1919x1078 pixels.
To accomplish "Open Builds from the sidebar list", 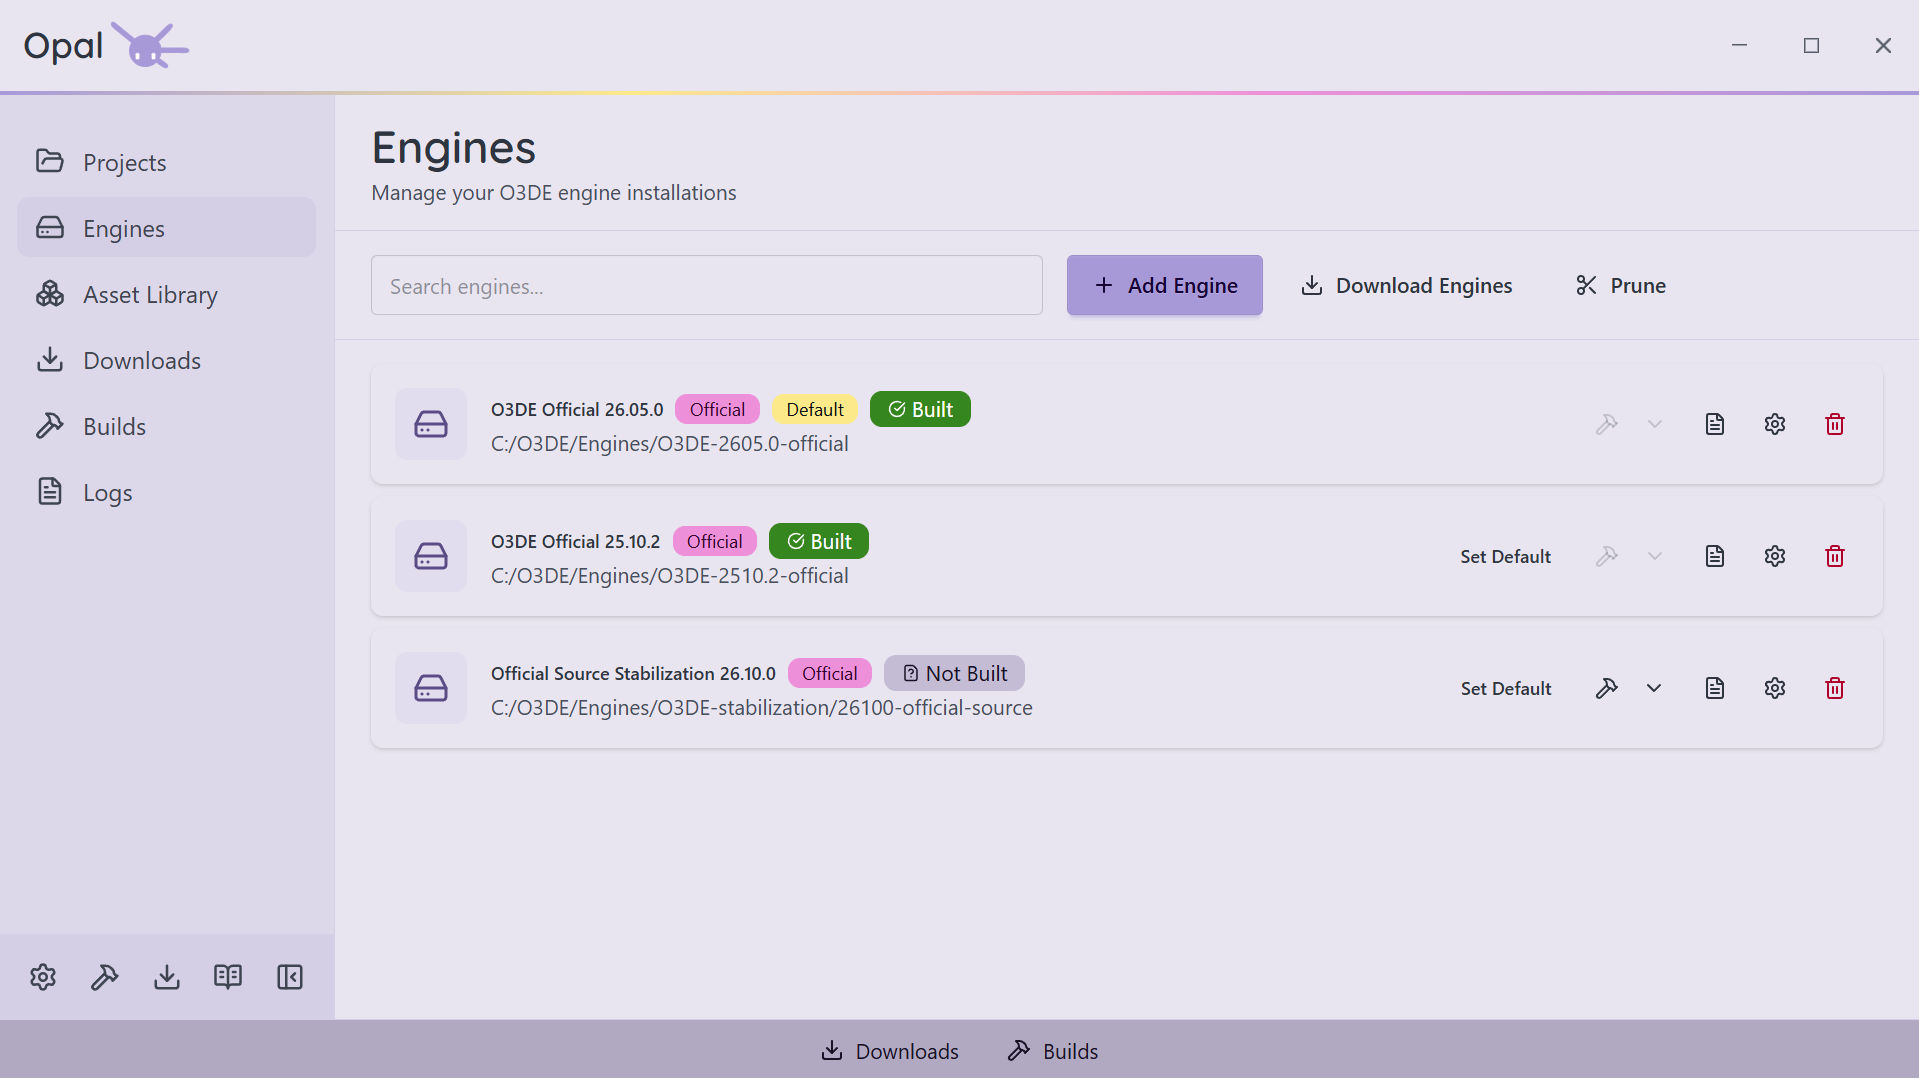I will coord(166,426).
